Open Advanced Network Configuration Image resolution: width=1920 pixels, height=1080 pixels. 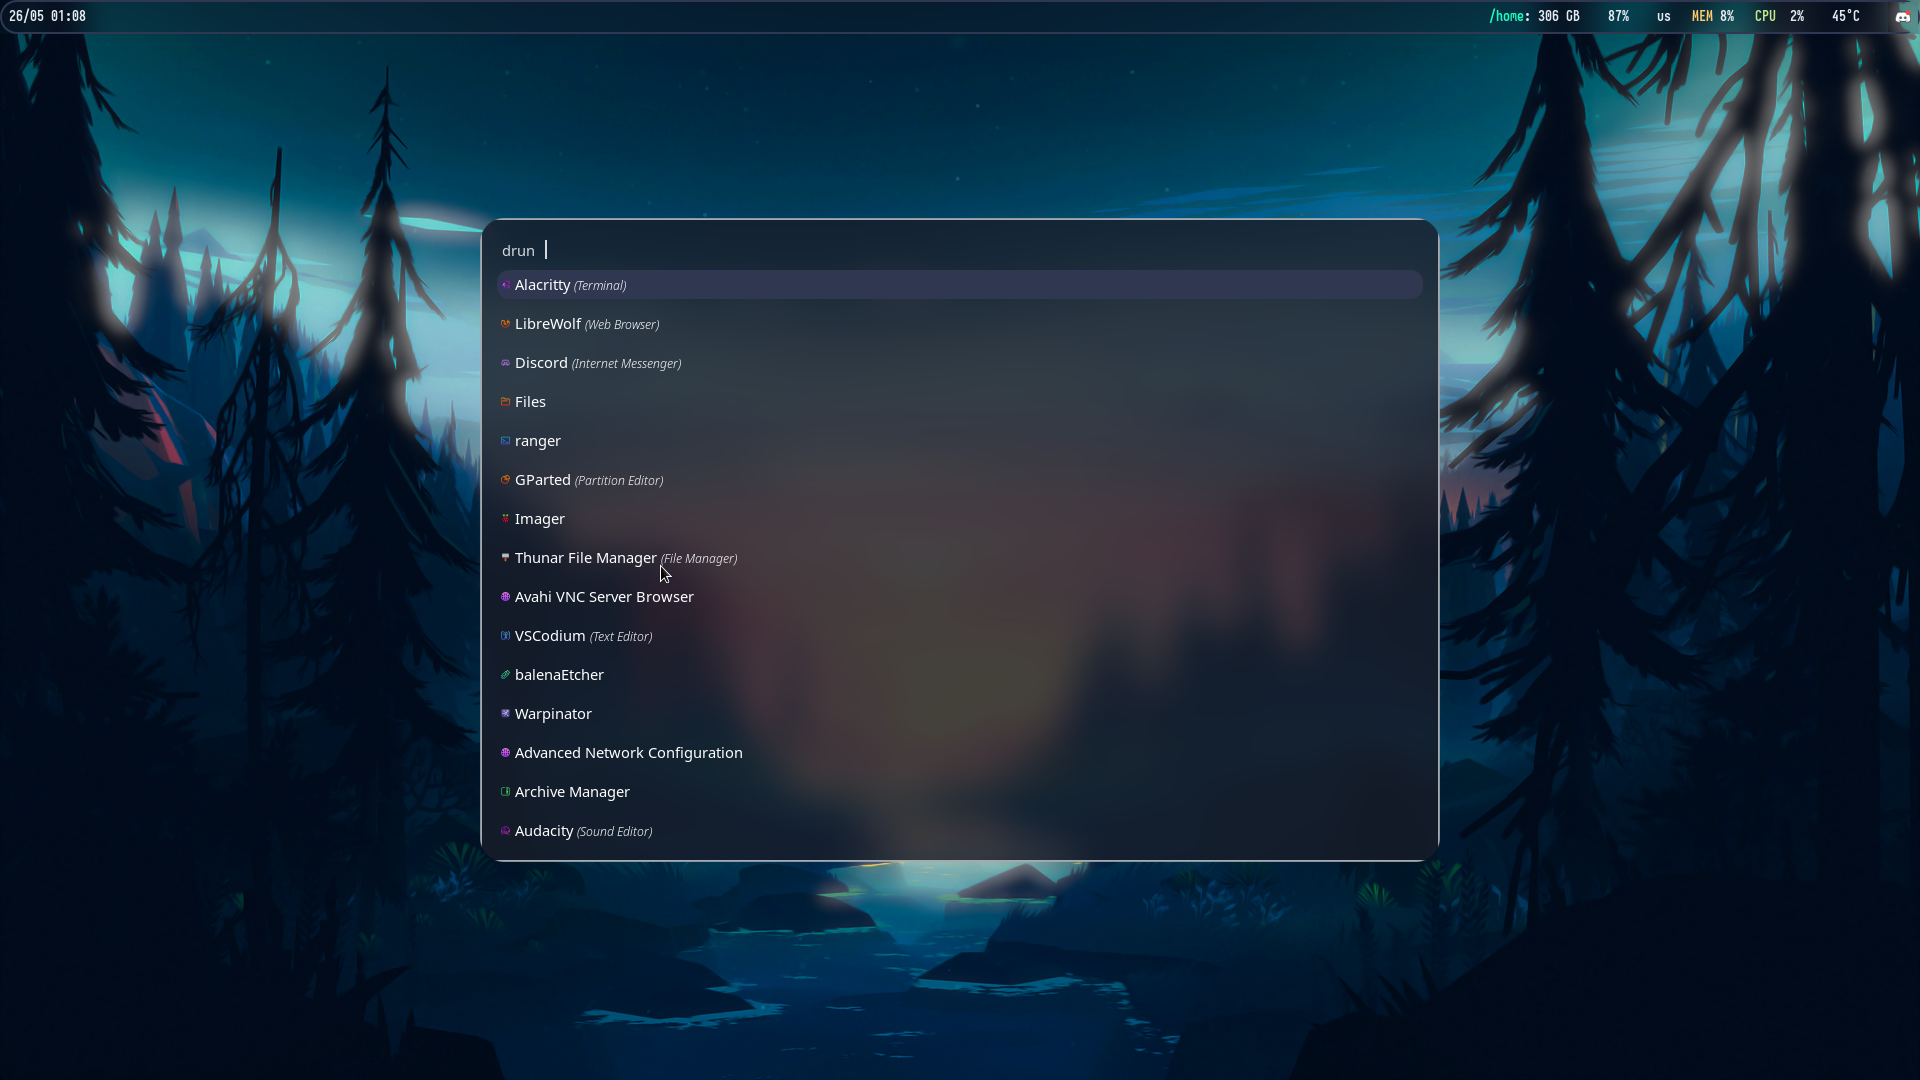628,753
